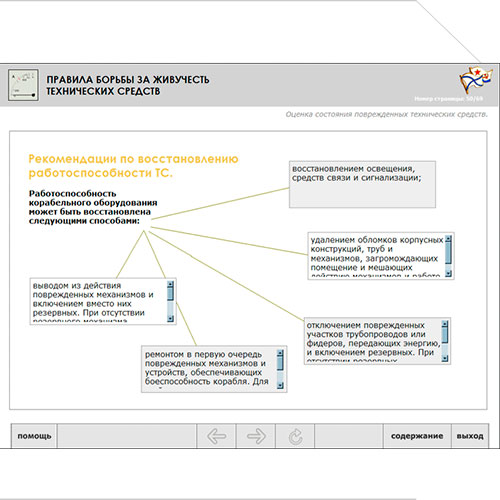Click the bold text 'Работоспособность корабельного оборудования'
500x500 pixels.
(93, 198)
